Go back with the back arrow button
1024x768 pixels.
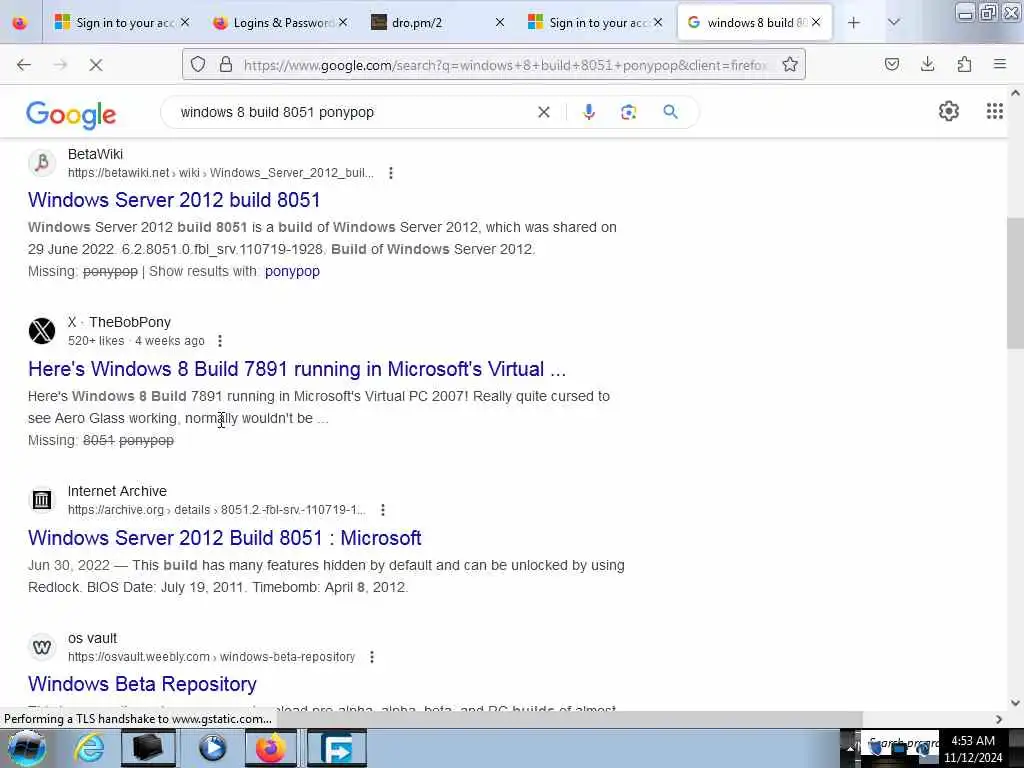pyautogui.click(x=24, y=65)
